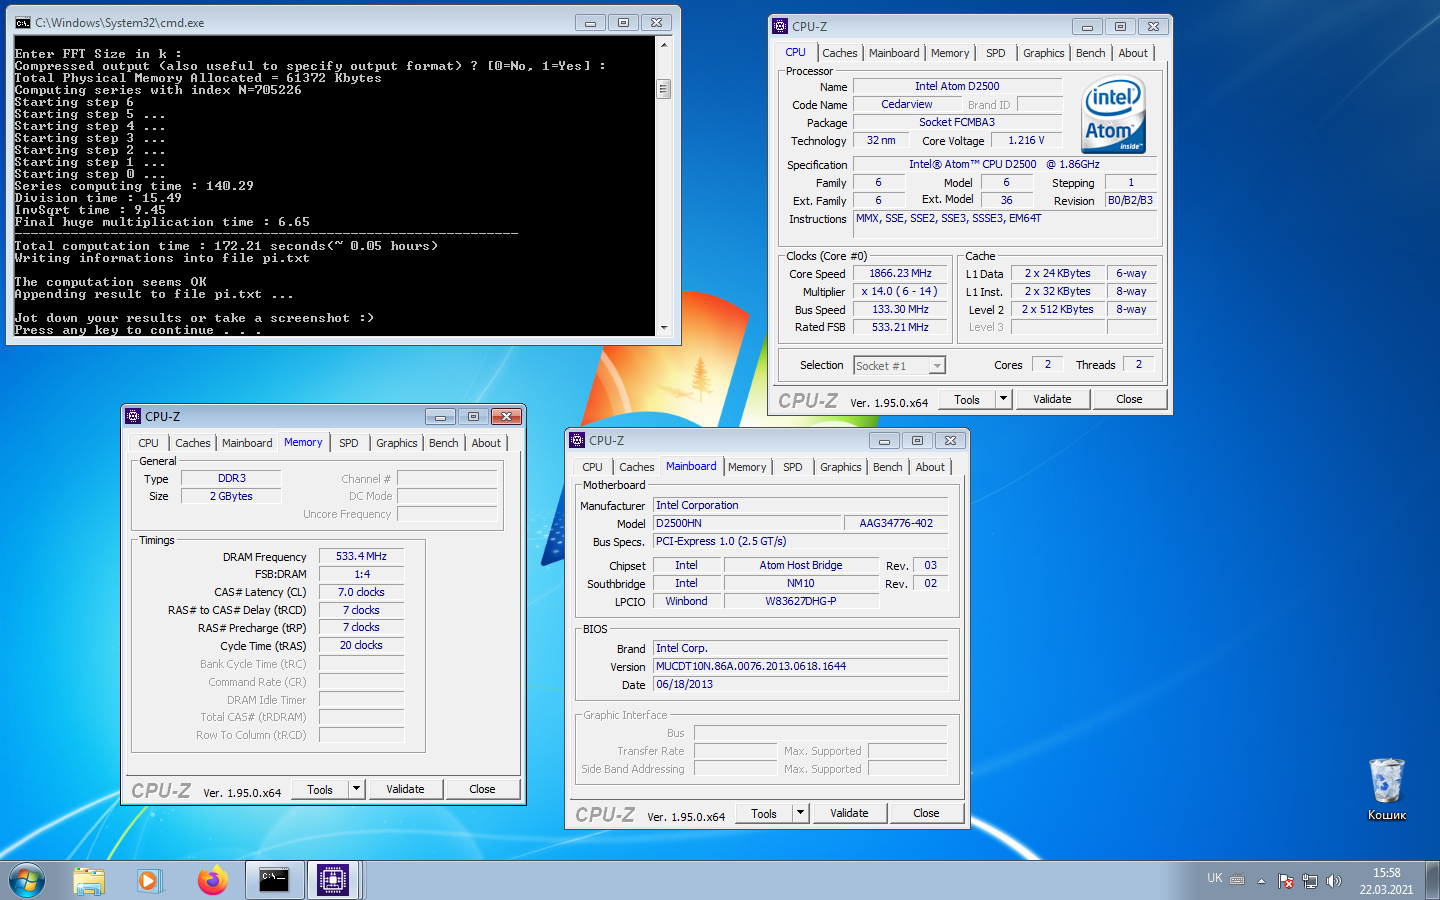Click the Mainboard window's CPU-Z title icon

coord(577,440)
